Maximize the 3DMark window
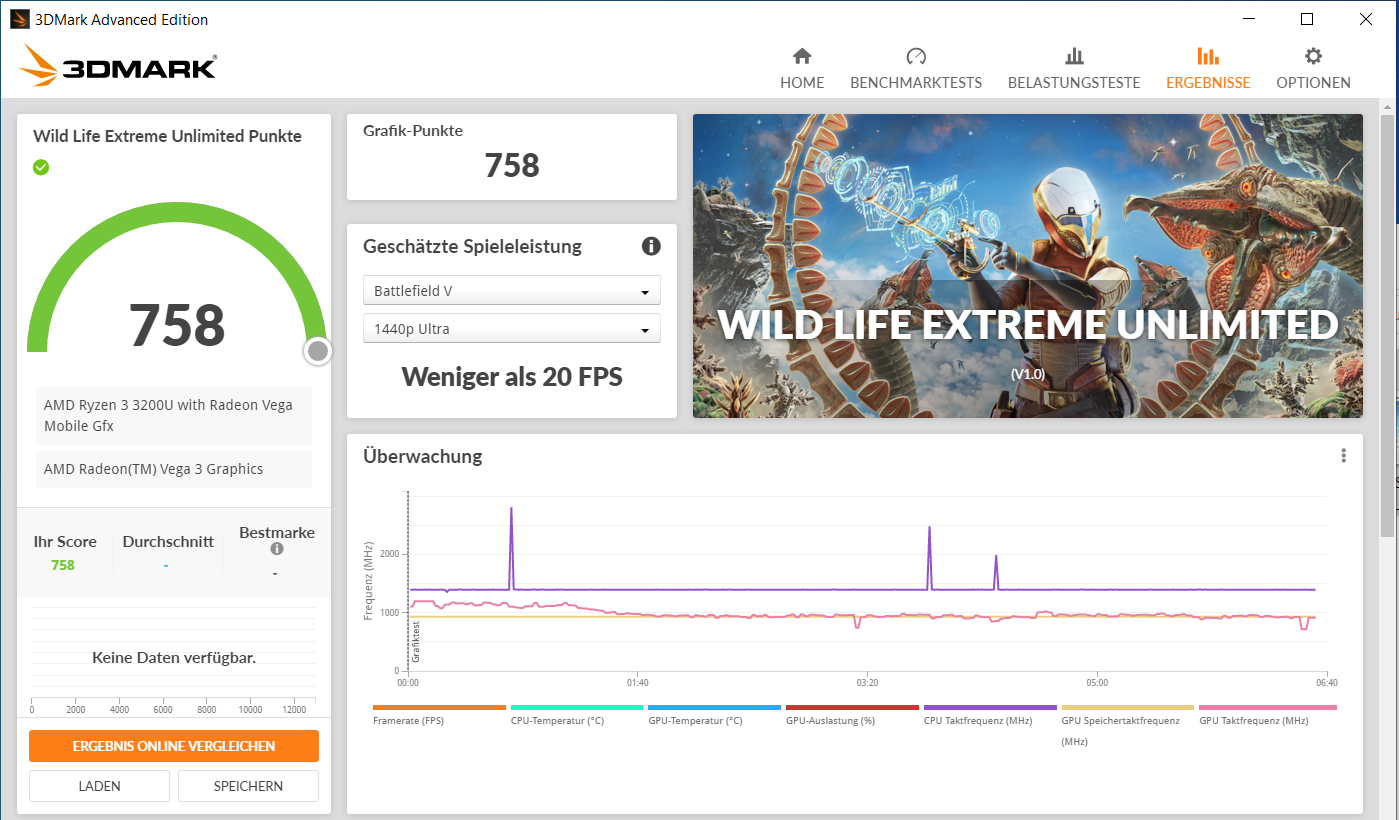The image size is (1399, 820). point(1307,19)
